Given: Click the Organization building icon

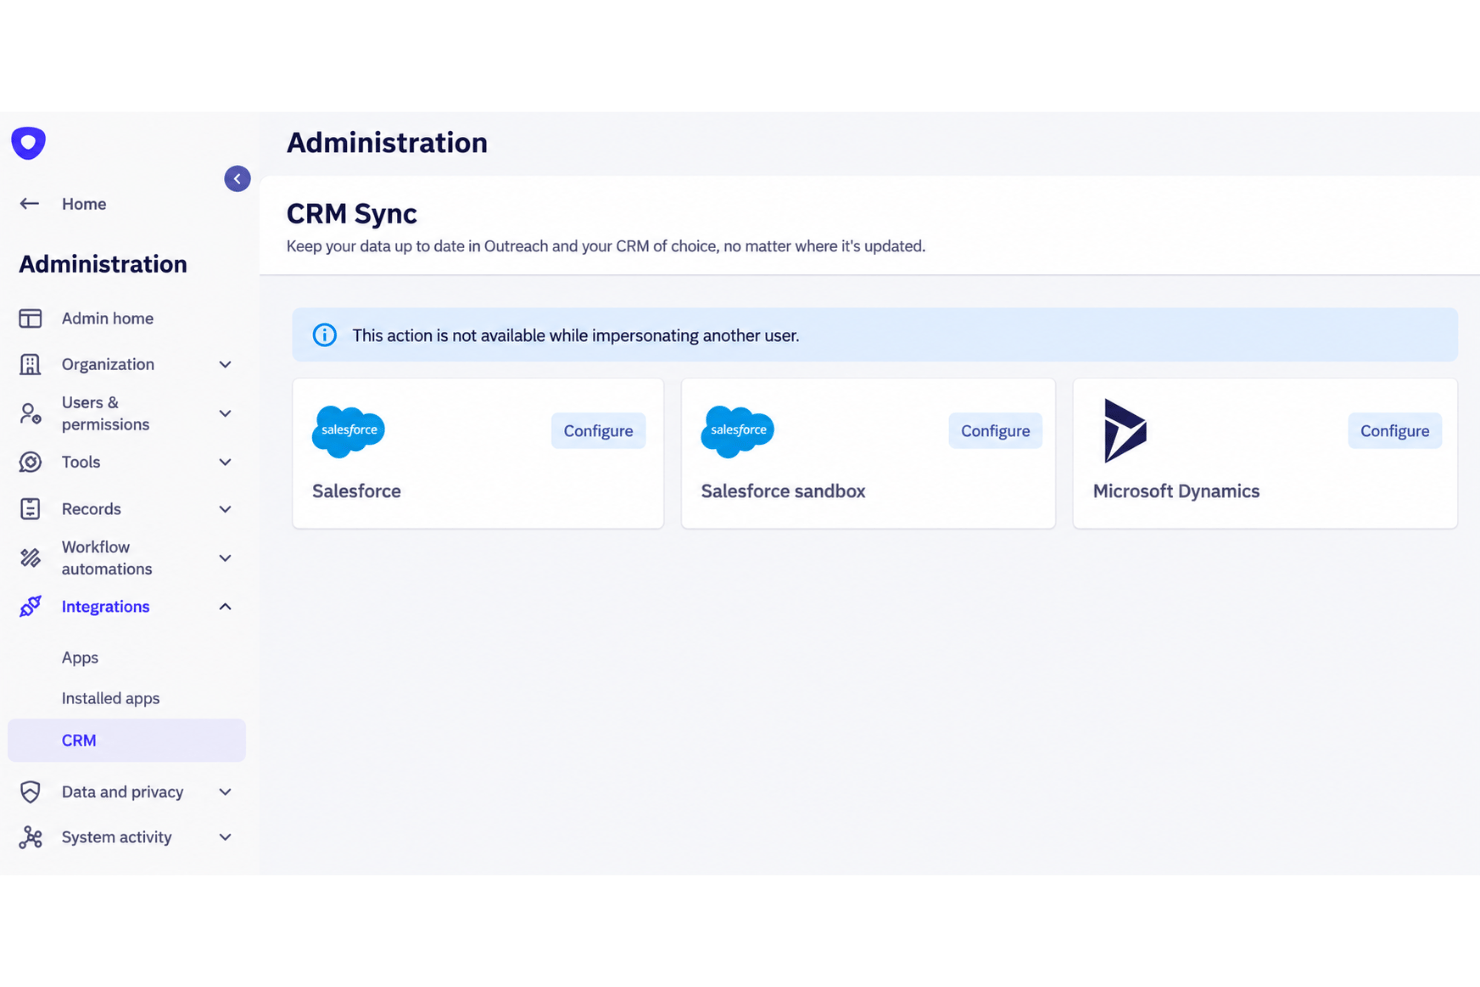Looking at the screenshot, I should click(x=30, y=364).
